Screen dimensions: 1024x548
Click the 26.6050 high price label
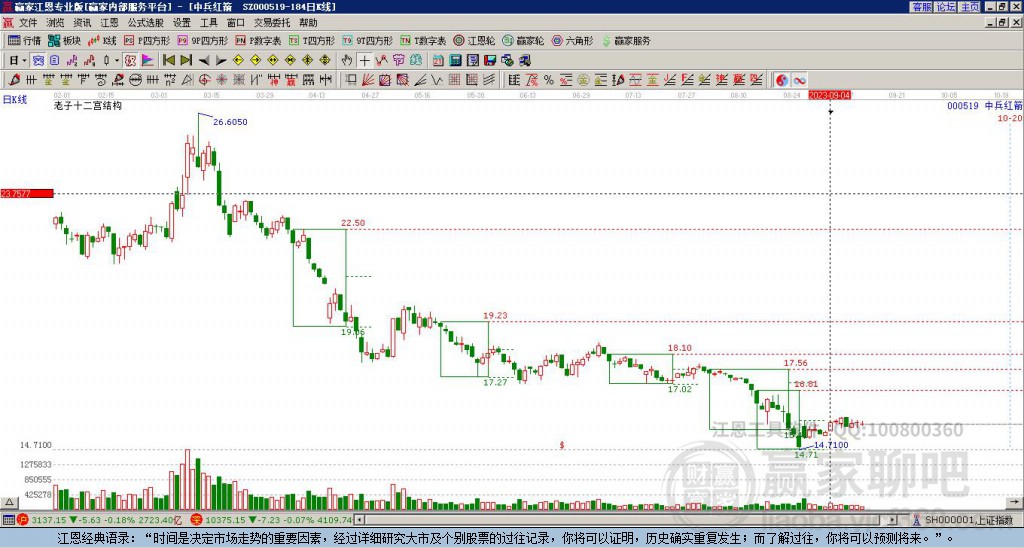point(230,122)
